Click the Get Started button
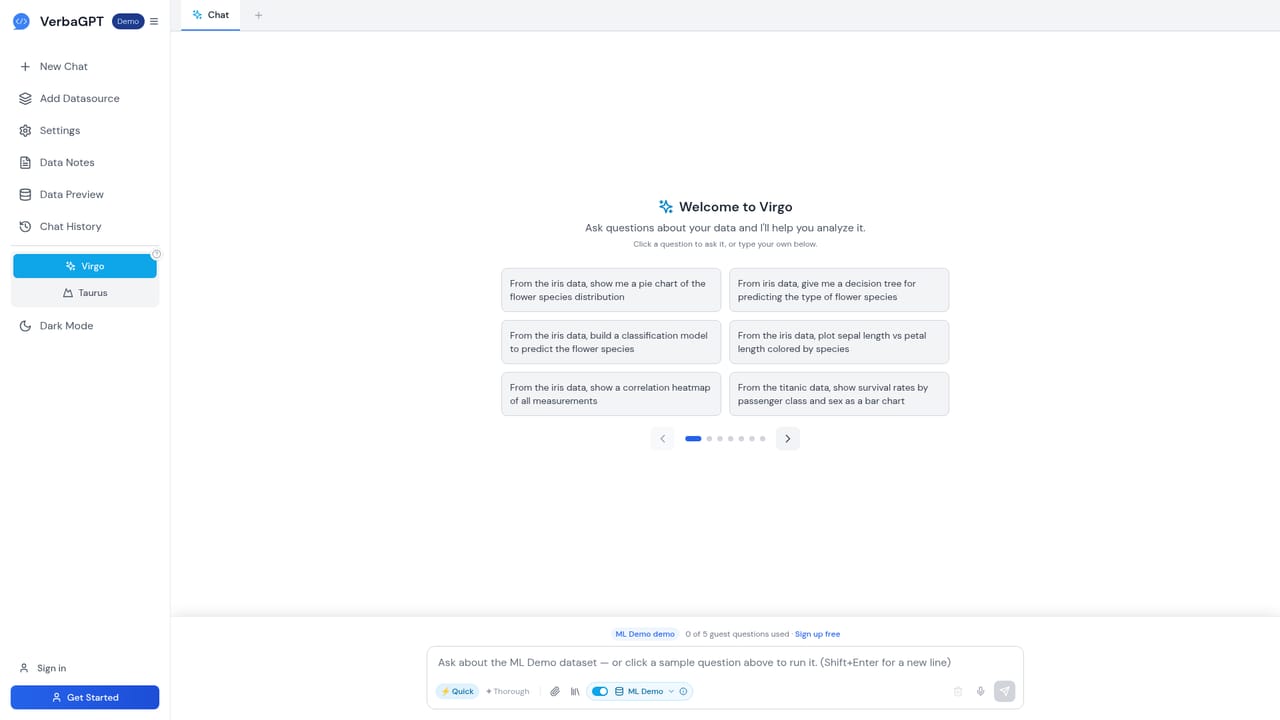This screenshot has width=1280, height=720. (85, 697)
